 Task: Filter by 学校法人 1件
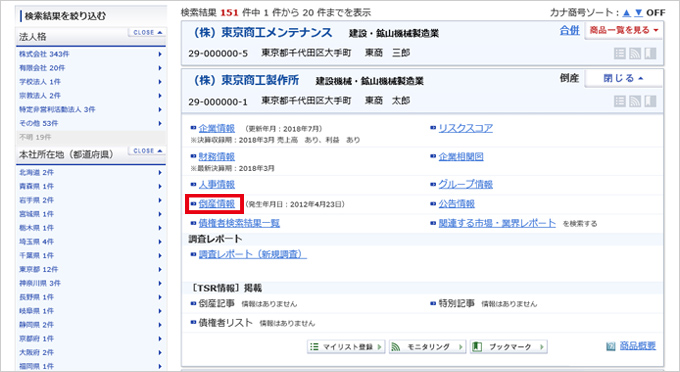tap(90, 82)
